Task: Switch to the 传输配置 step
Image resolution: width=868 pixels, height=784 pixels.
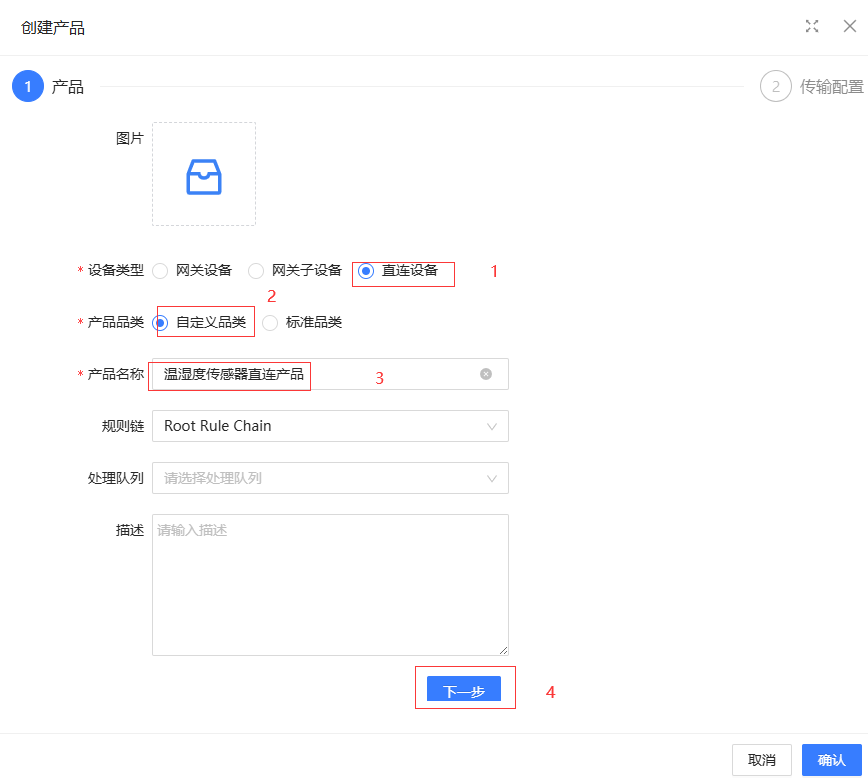Action: (x=830, y=87)
